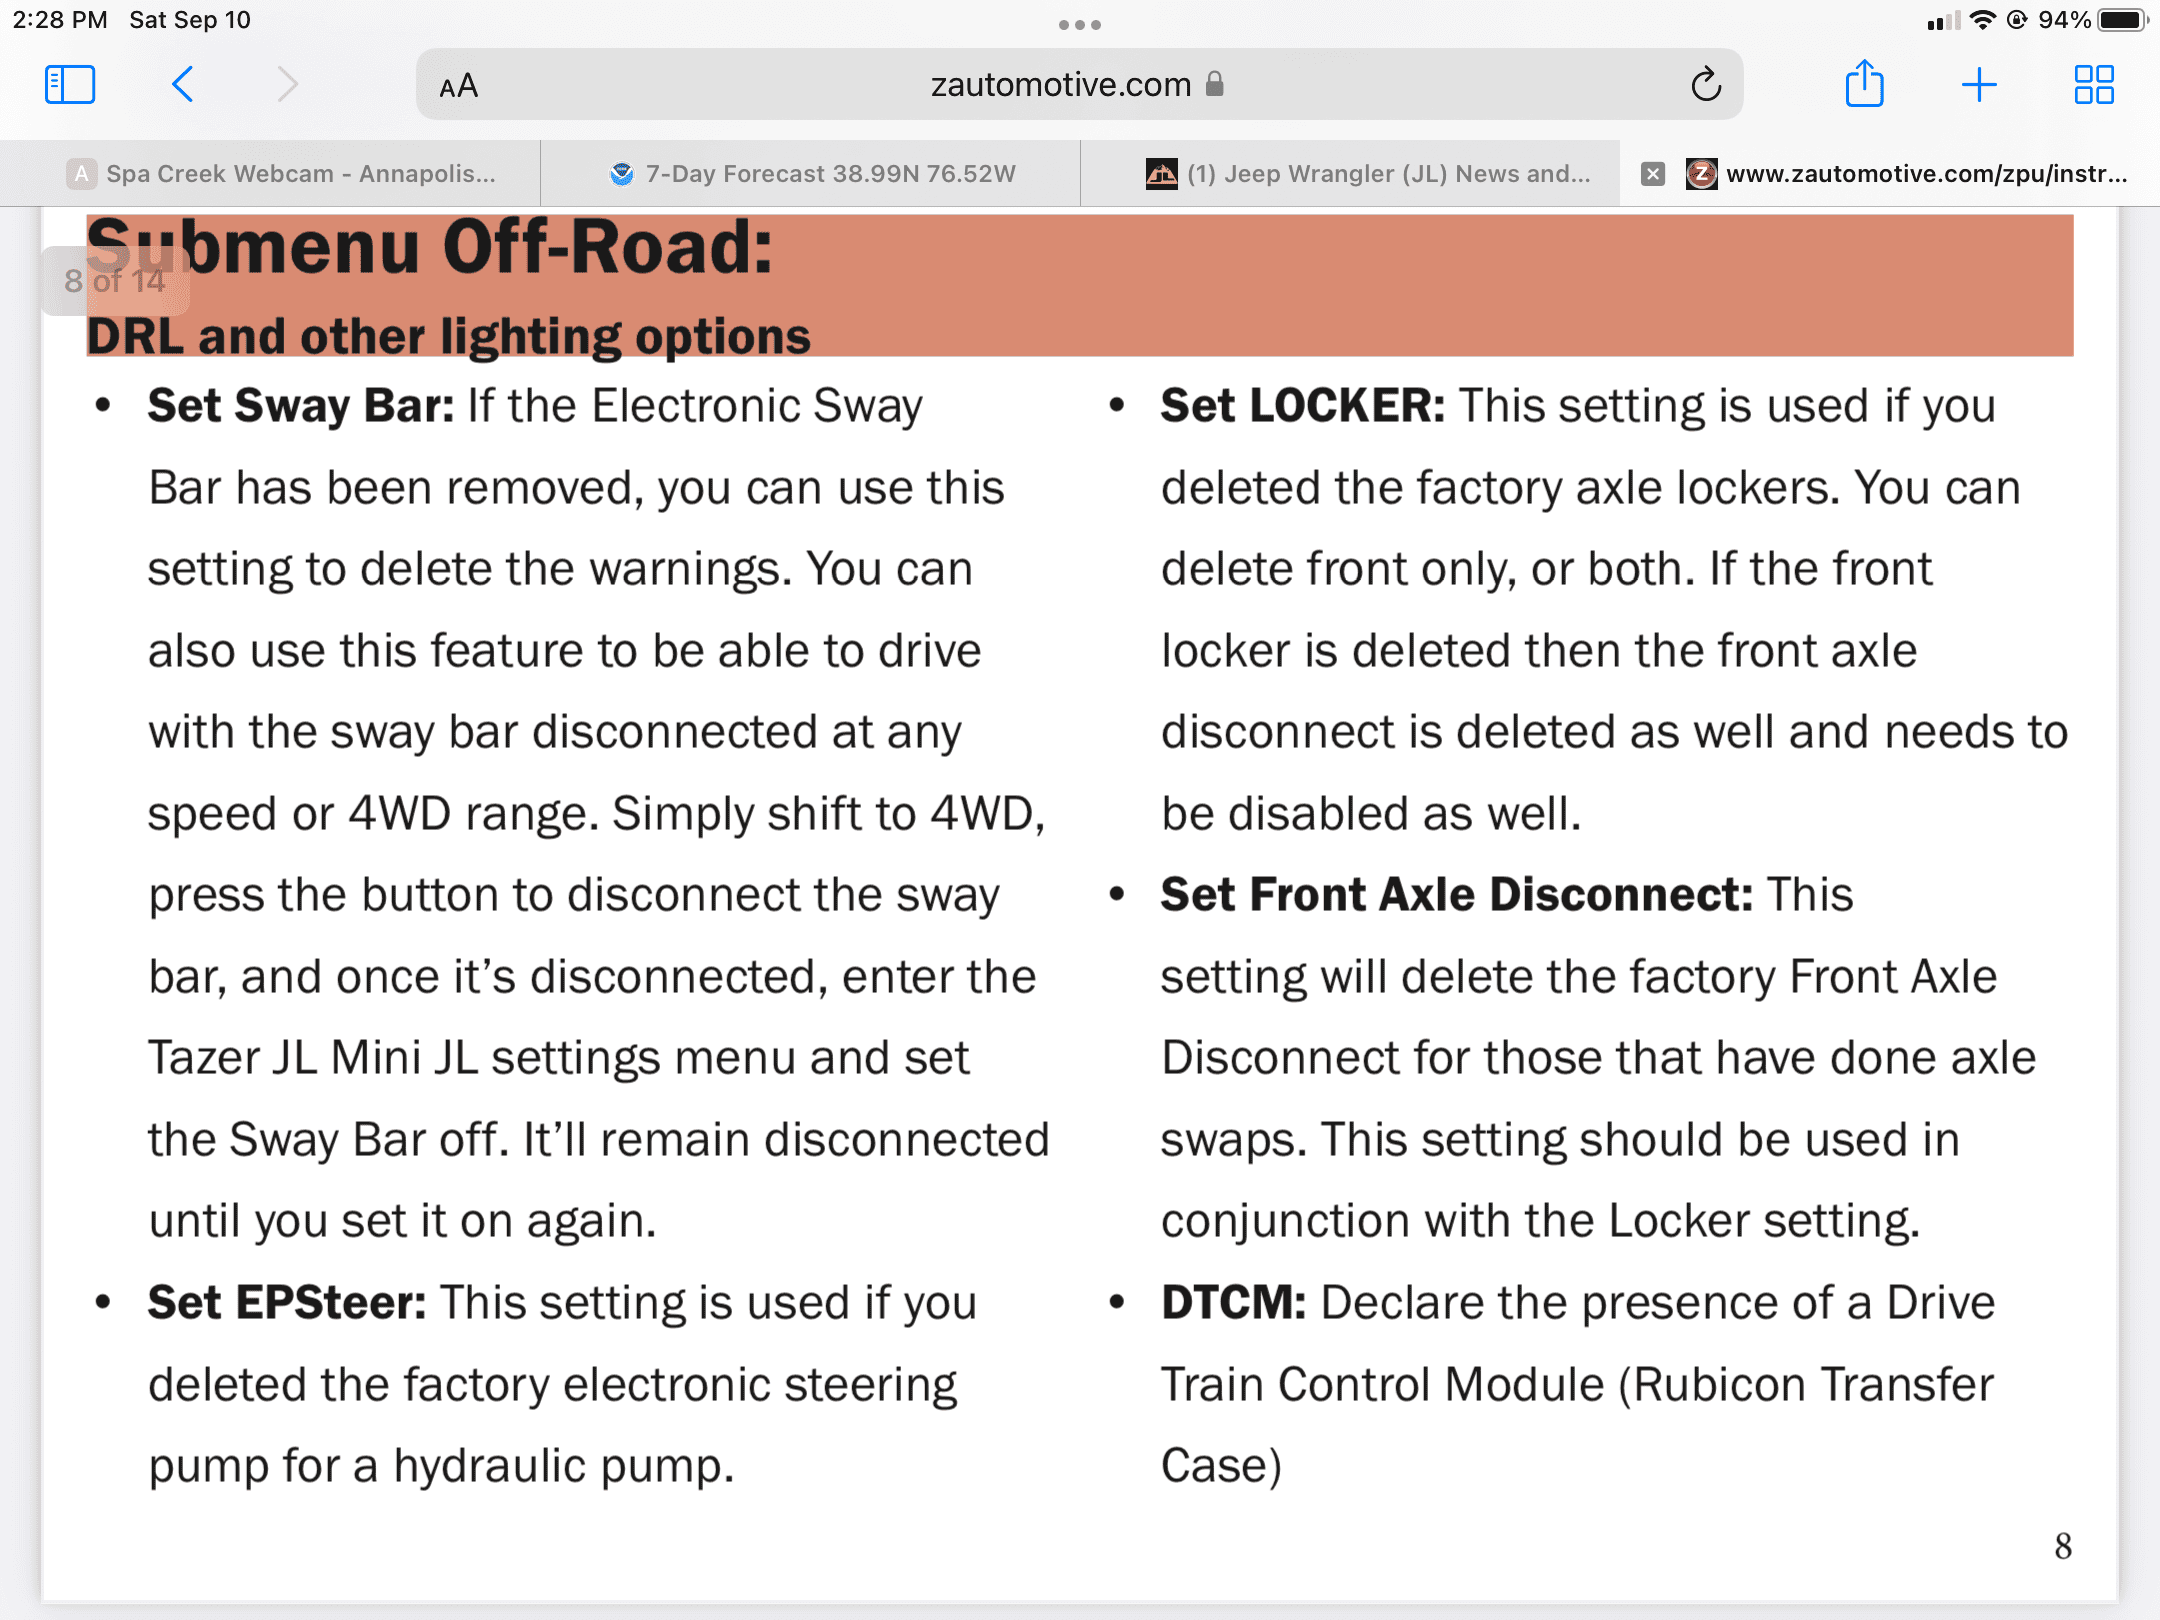Tap the Z Automotive favicon on its tab
Screen dimensions: 2160x1620
(1702, 174)
